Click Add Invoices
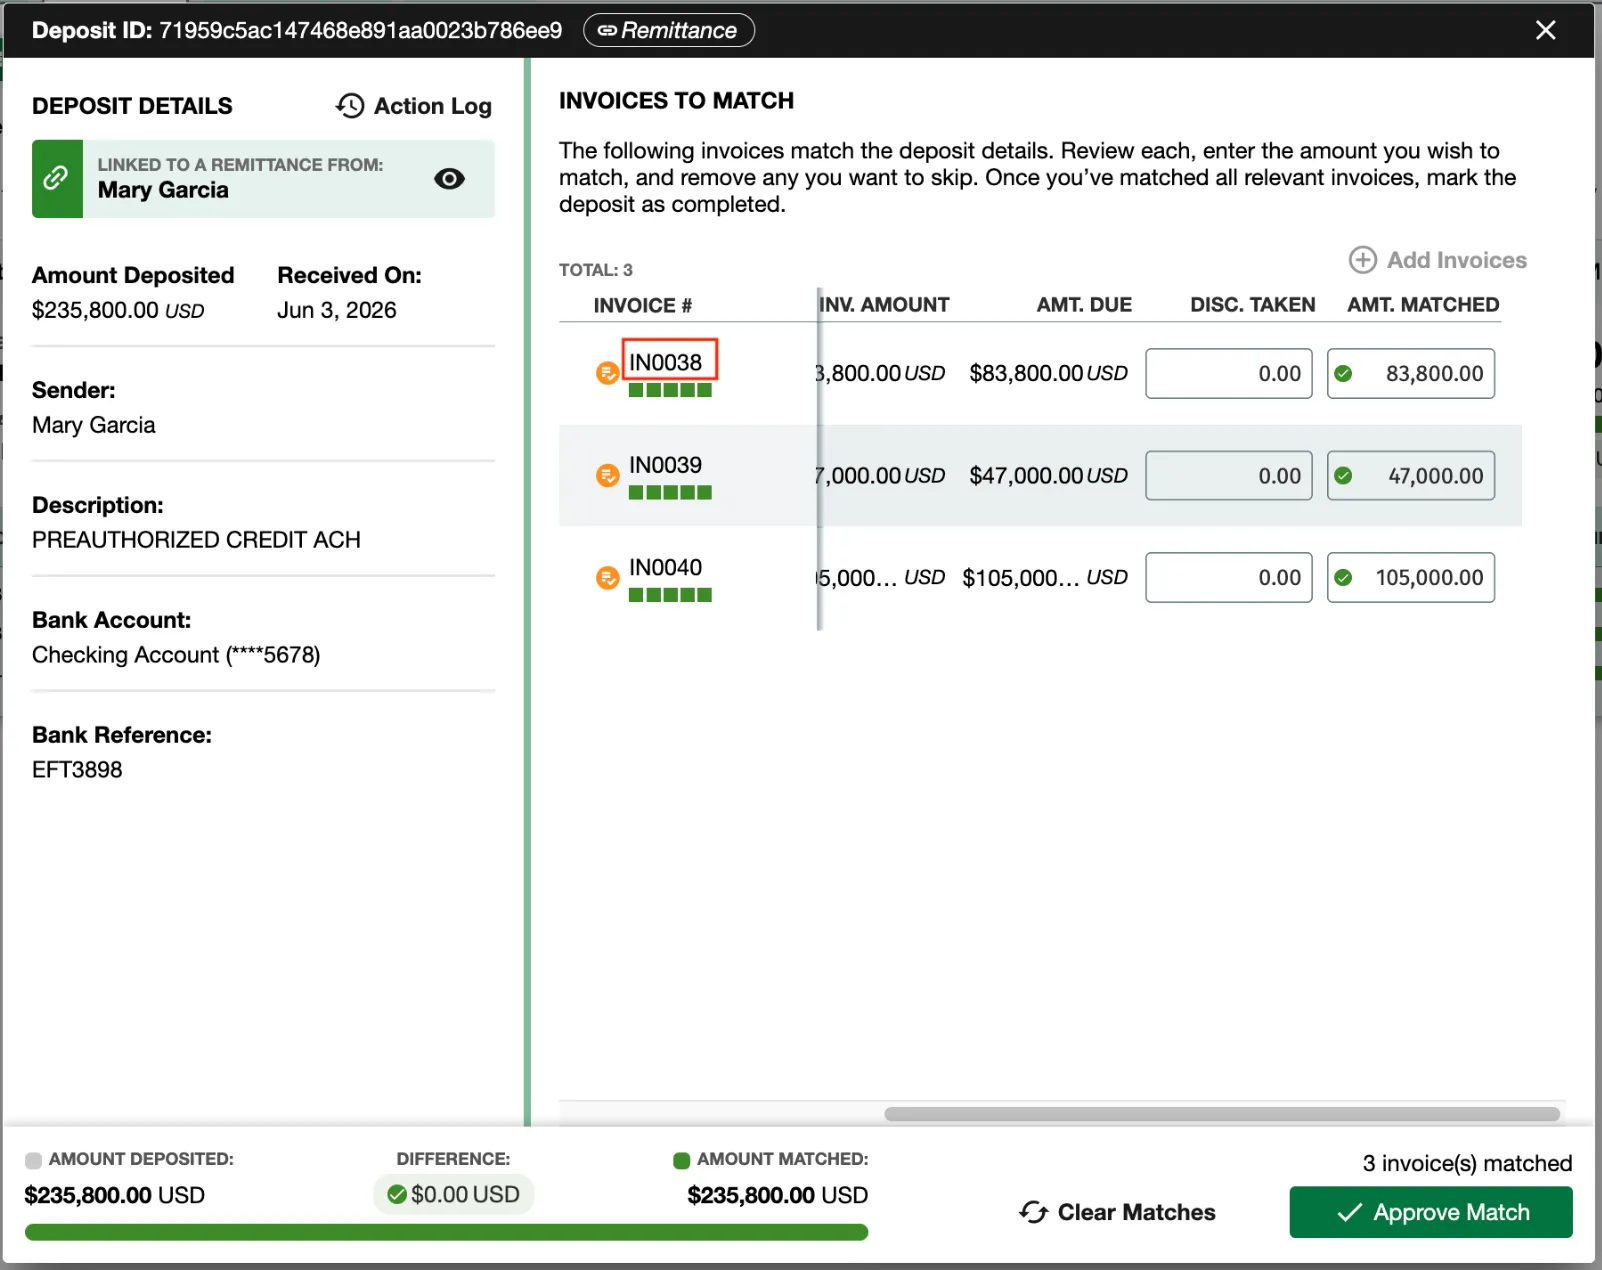The width and height of the screenshot is (1602, 1270). [1438, 260]
